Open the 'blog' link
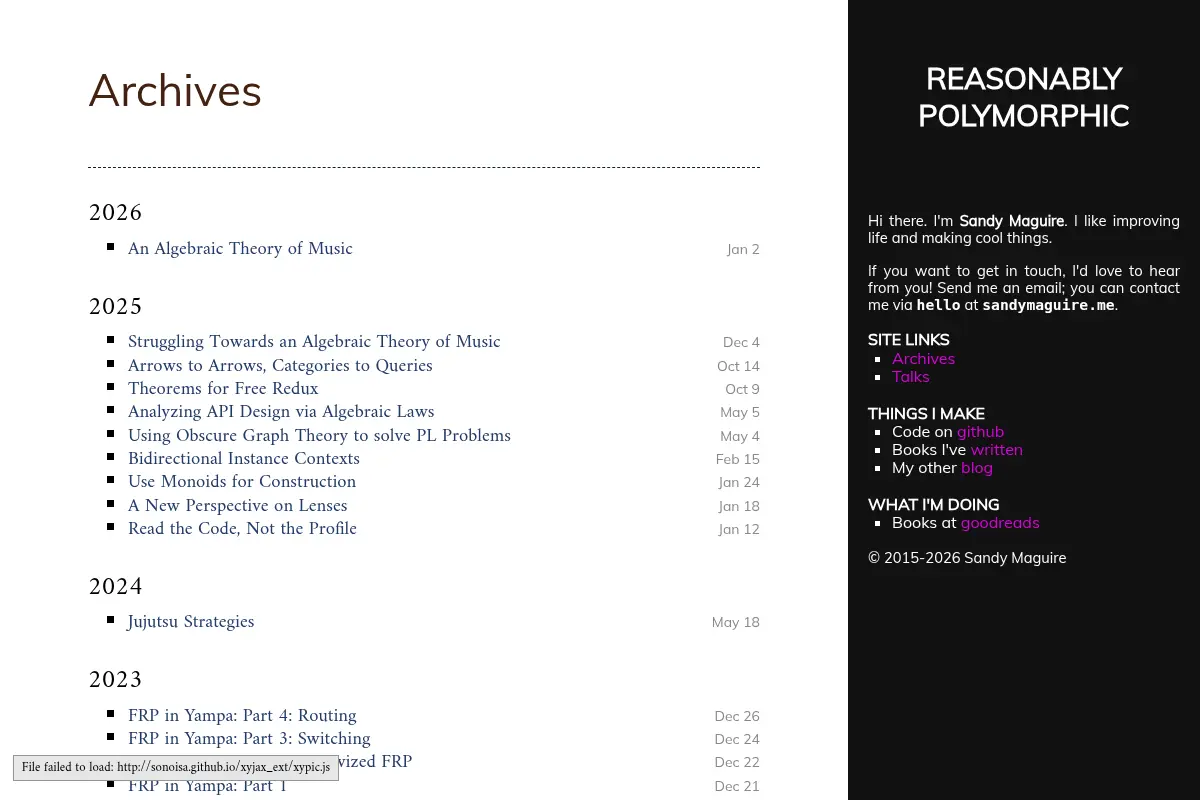Image resolution: width=1200 pixels, height=800 pixels. [977, 467]
